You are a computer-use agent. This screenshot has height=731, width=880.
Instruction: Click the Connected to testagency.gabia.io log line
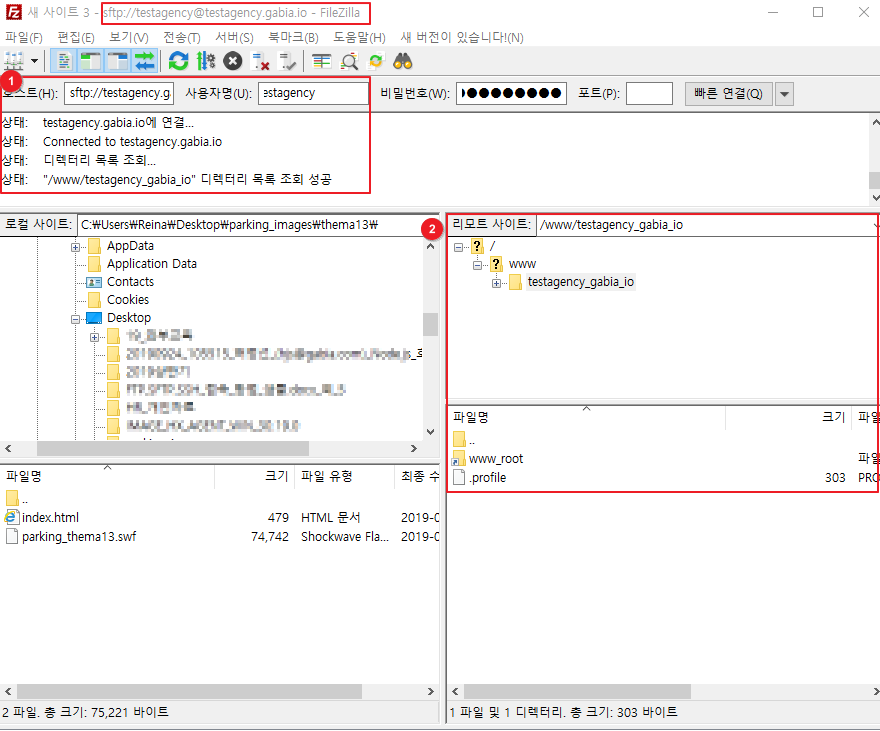[132, 141]
